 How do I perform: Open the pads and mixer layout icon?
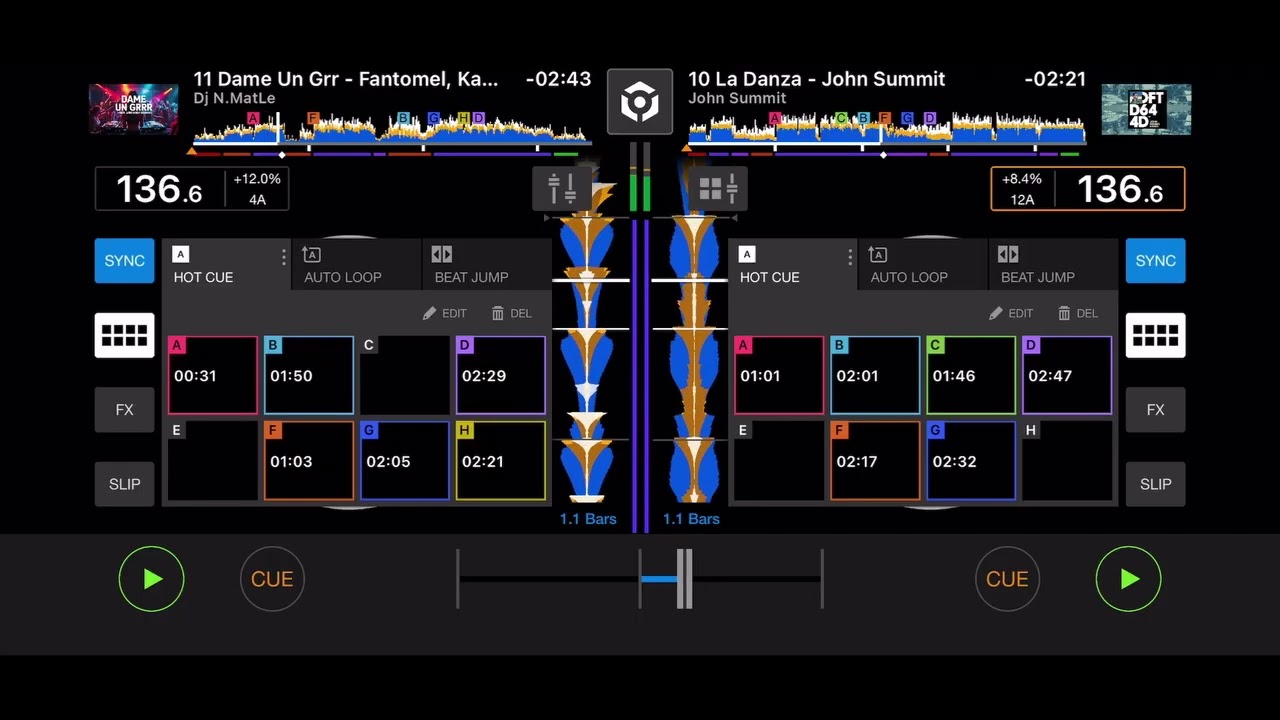tap(718, 188)
